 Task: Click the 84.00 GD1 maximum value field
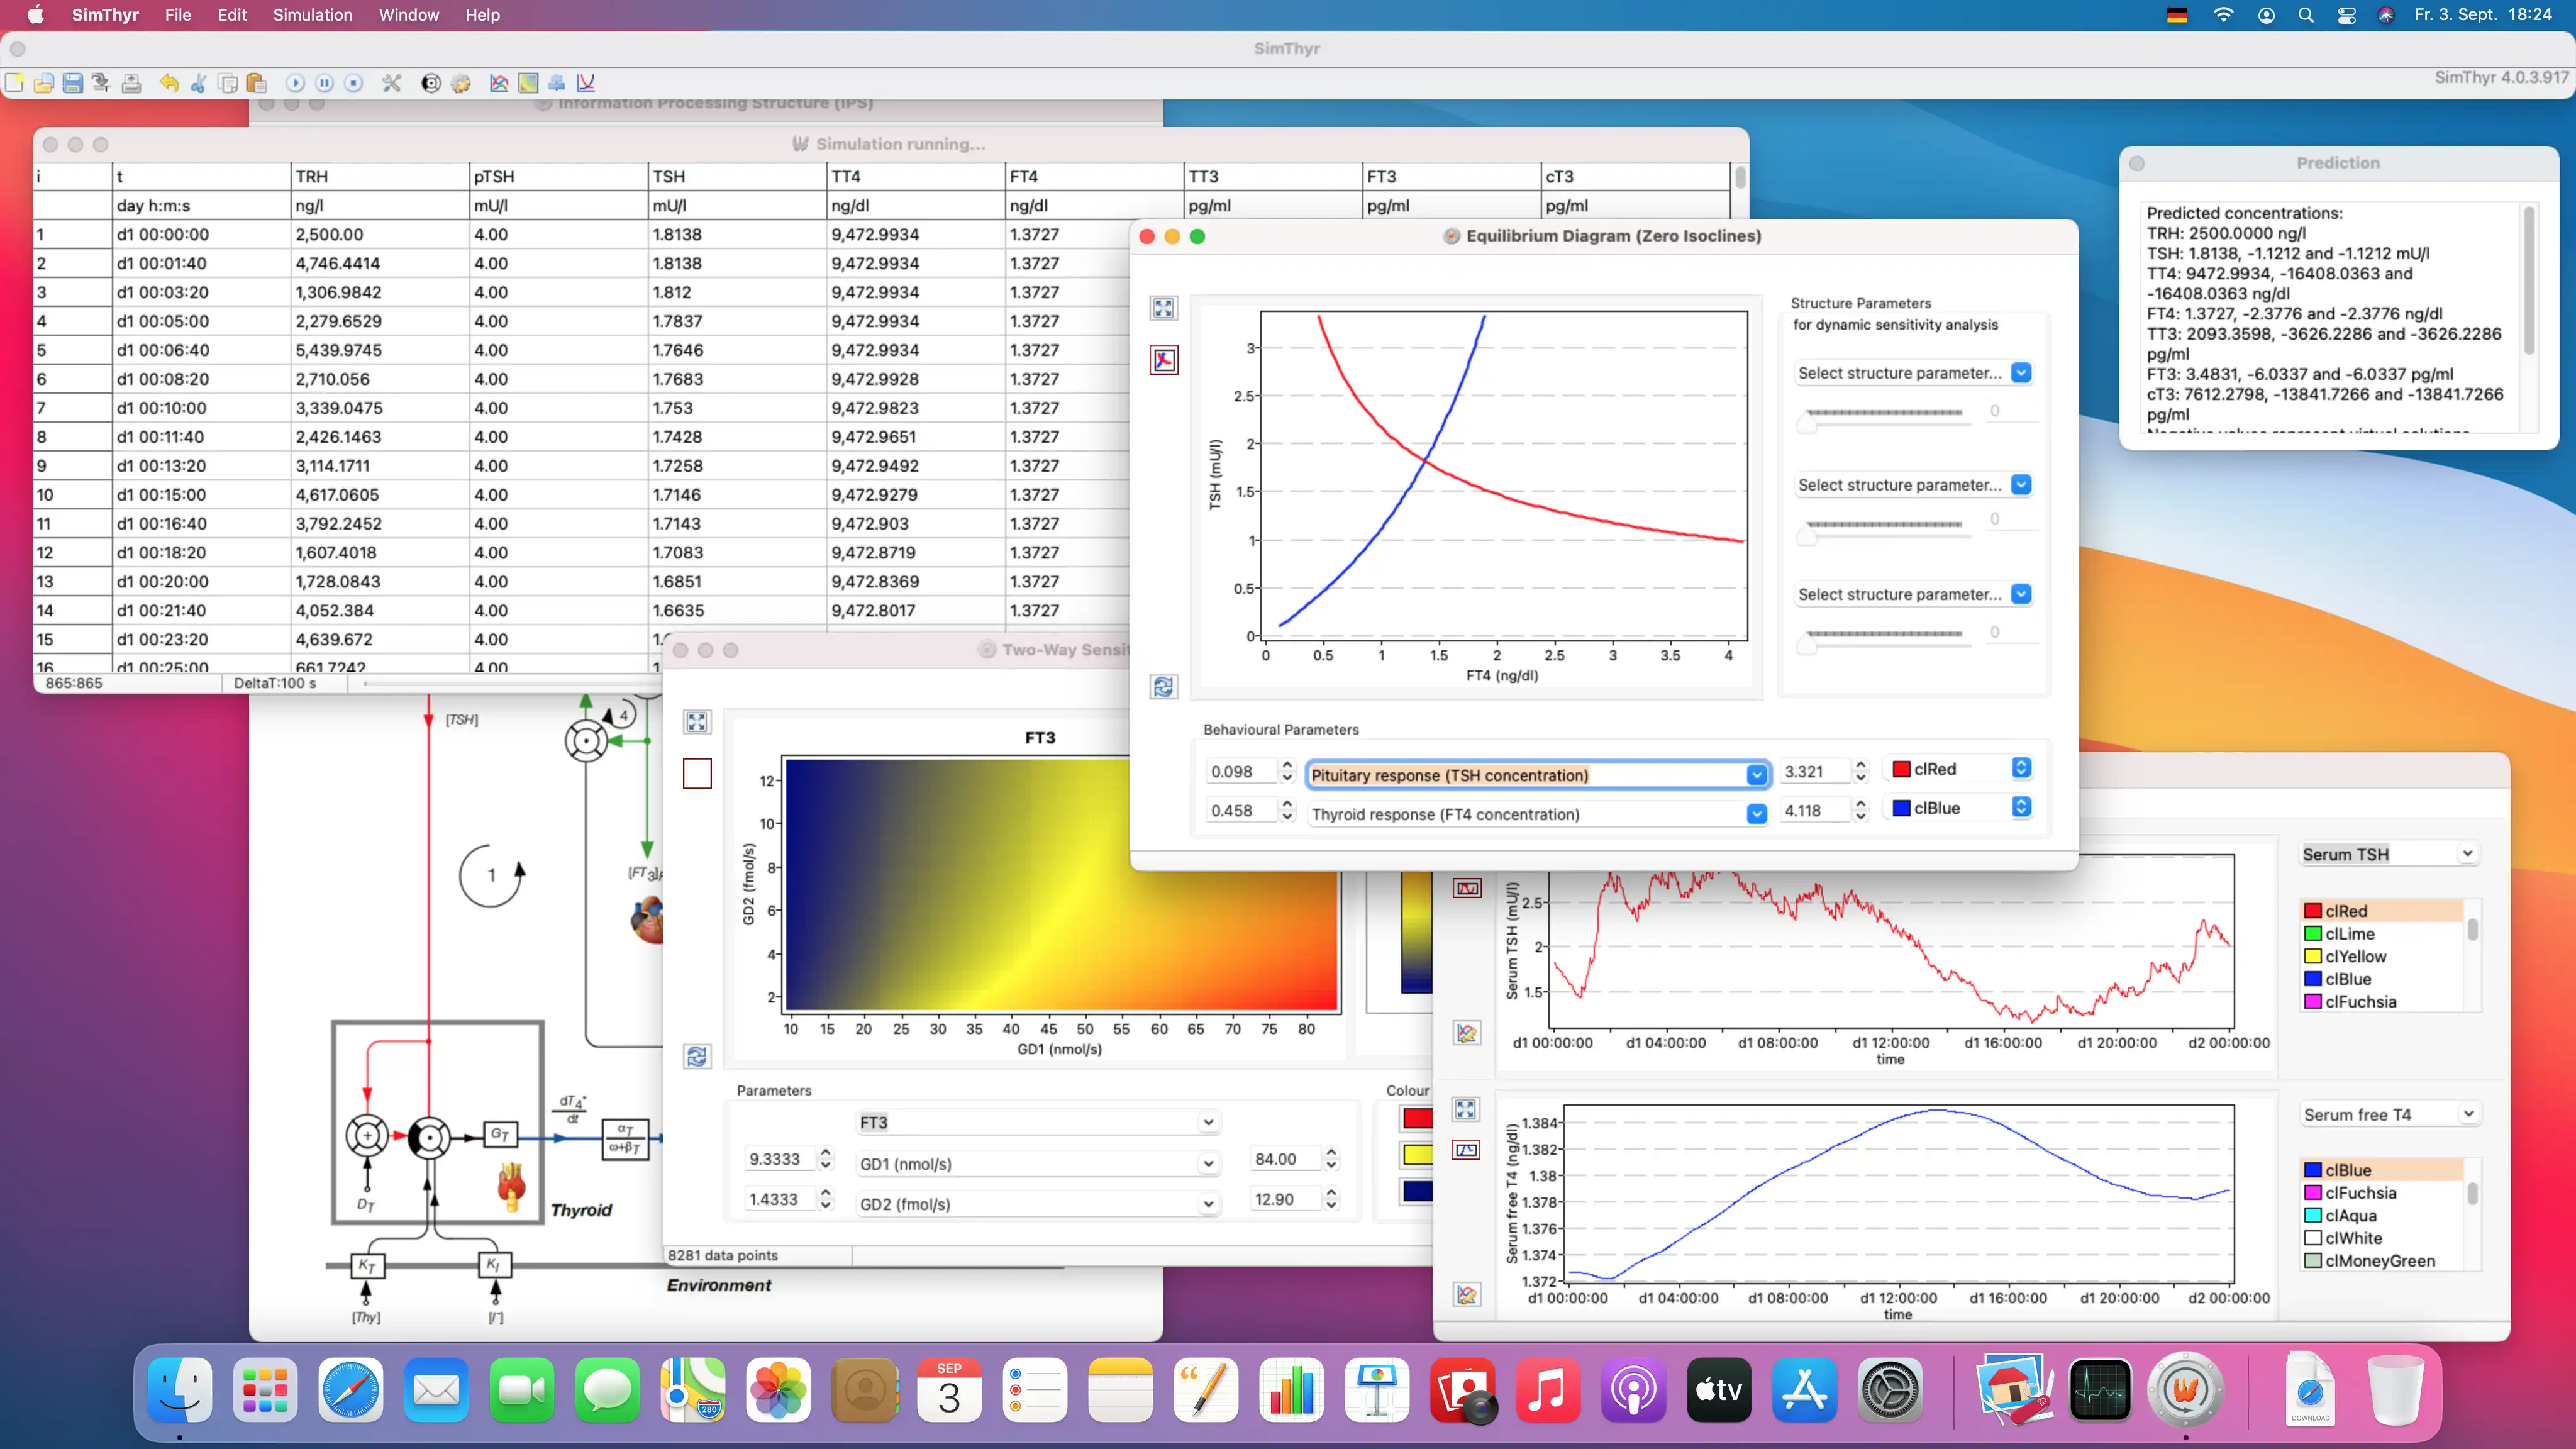point(1284,1159)
